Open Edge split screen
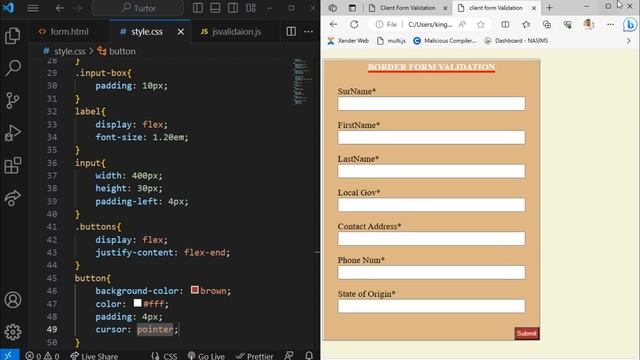Viewport: 640px width, 360px height. [505, 24]
